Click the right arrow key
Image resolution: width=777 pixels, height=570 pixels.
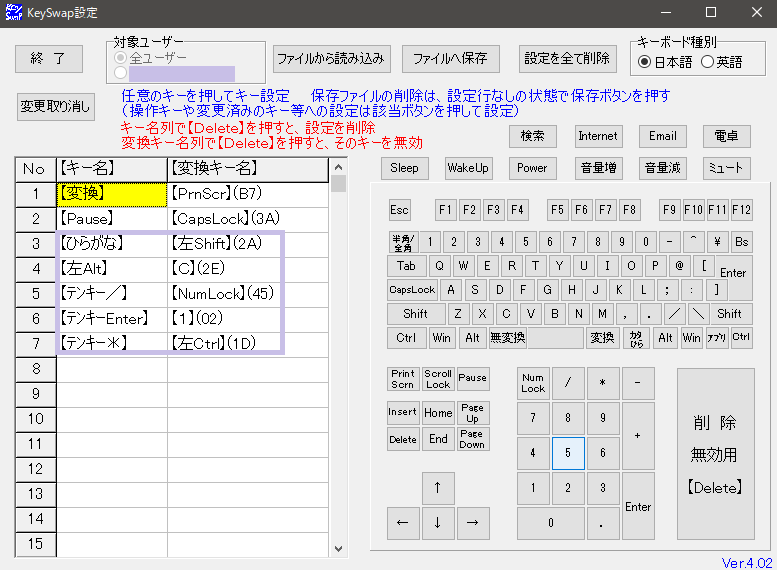[x=473, y=523]
